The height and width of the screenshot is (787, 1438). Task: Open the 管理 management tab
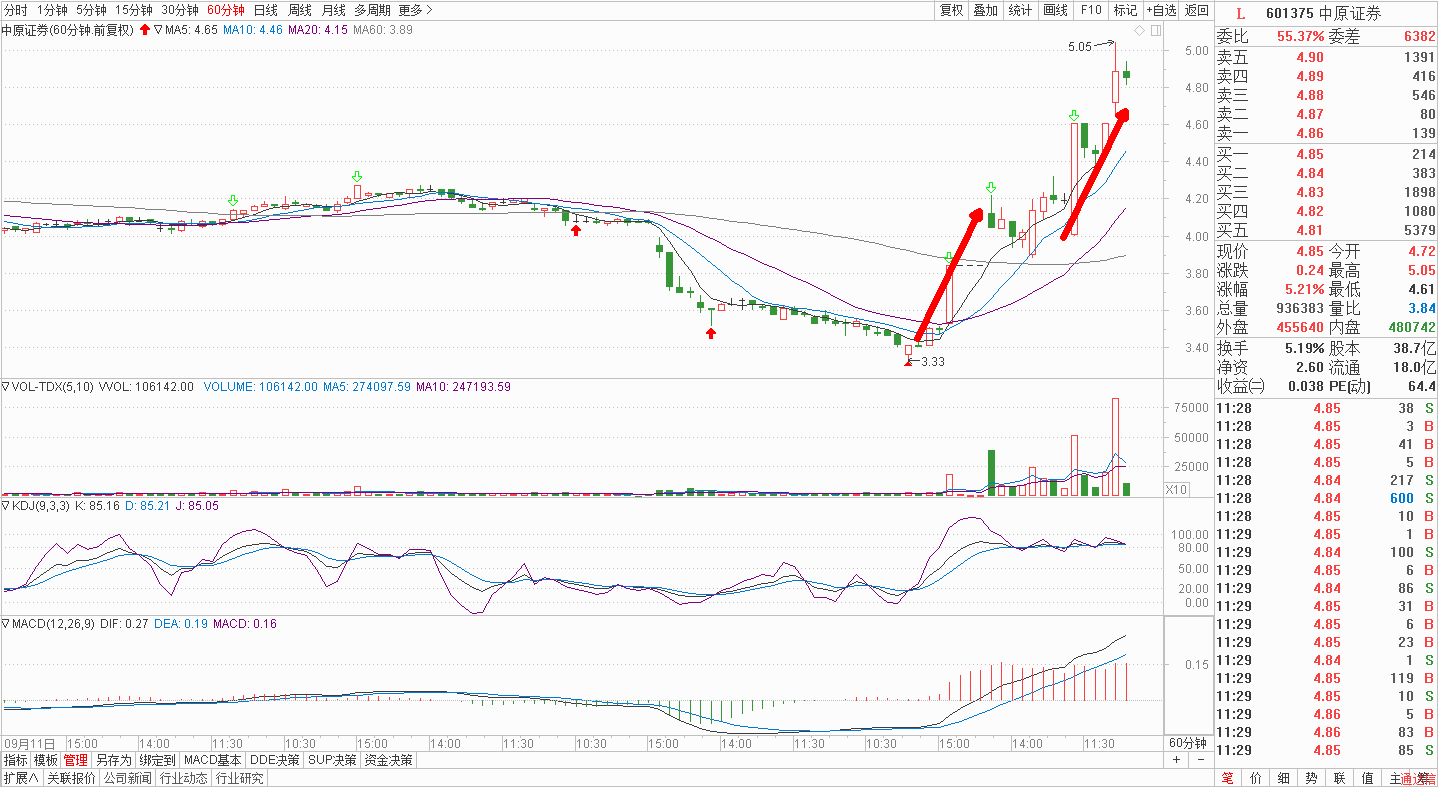click(x=75, y=760)
